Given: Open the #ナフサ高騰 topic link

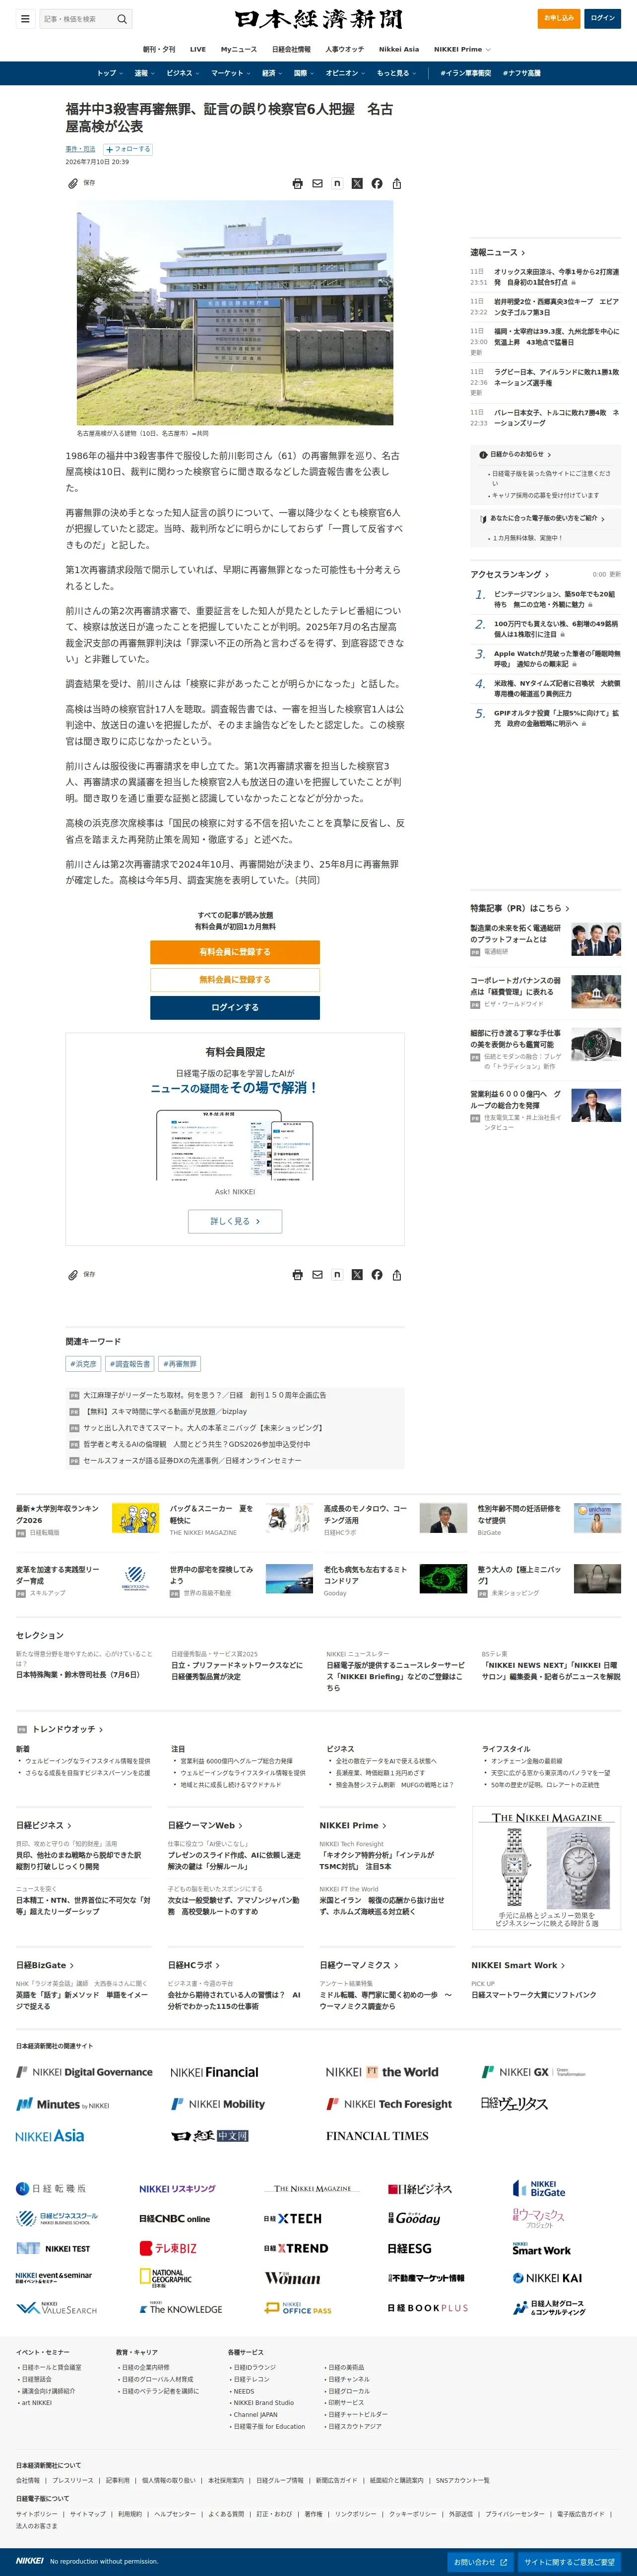Looking at the screenshot, I should [x=522, y=73].
